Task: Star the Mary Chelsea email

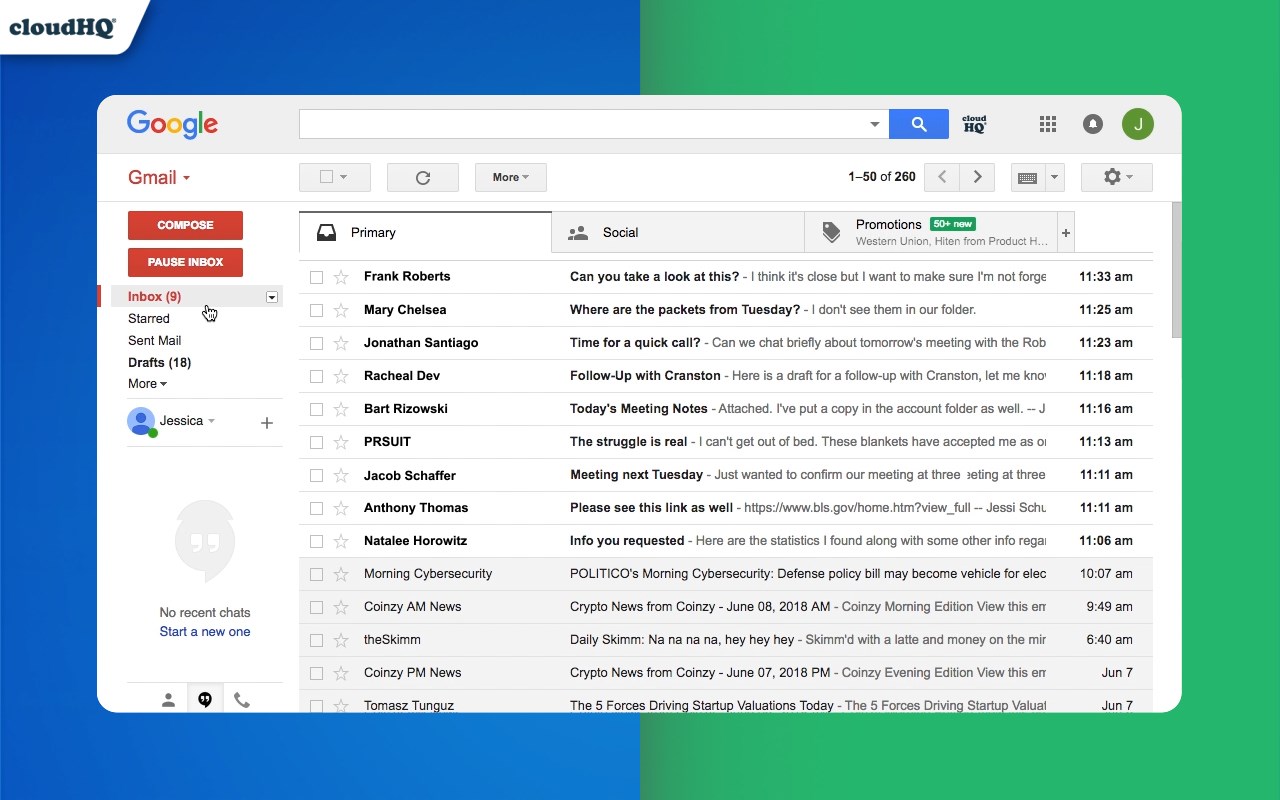Action: [341, 310]
